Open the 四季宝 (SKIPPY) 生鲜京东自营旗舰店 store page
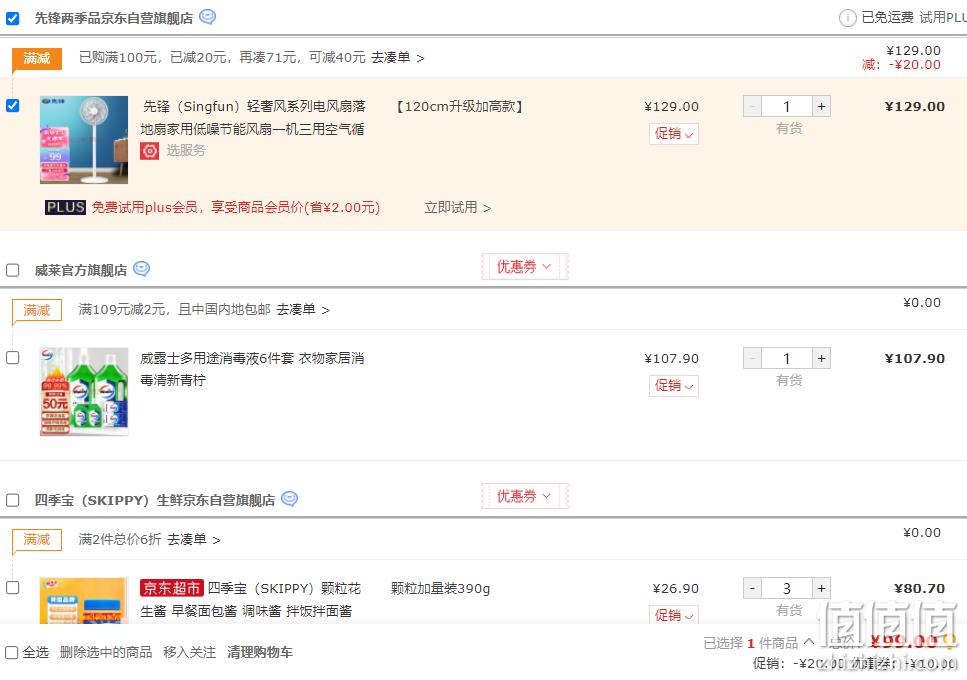Viewport: 967px width, 680px height. click(x=155, y=500)
